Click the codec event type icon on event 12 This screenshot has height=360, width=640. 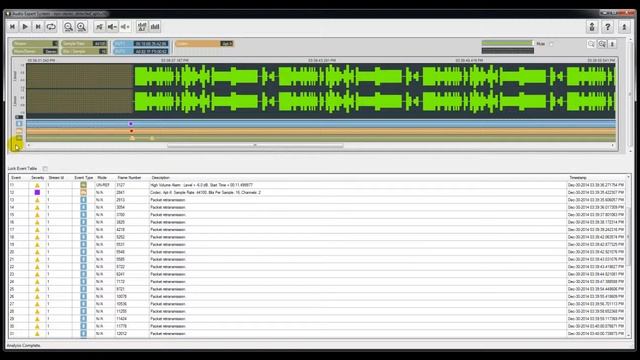tap(83, 192)
